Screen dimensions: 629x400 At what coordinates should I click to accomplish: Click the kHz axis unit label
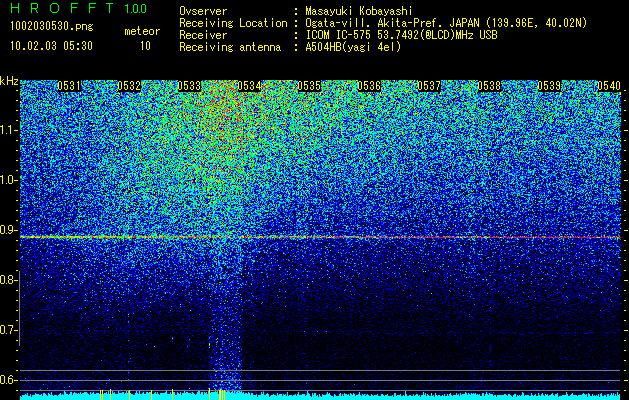coord(9,81)
